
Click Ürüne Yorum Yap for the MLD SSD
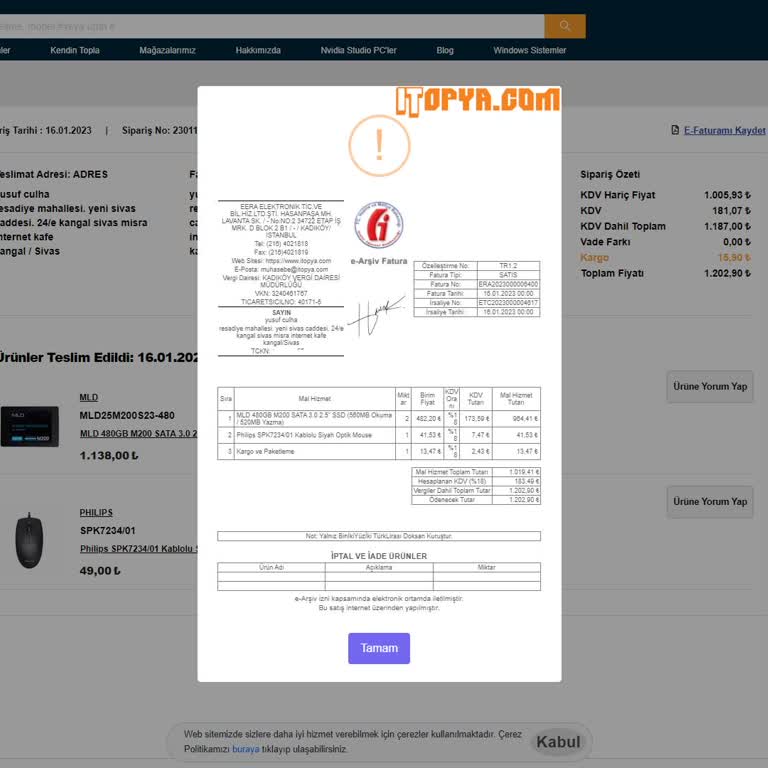click(x=710, y=386)
